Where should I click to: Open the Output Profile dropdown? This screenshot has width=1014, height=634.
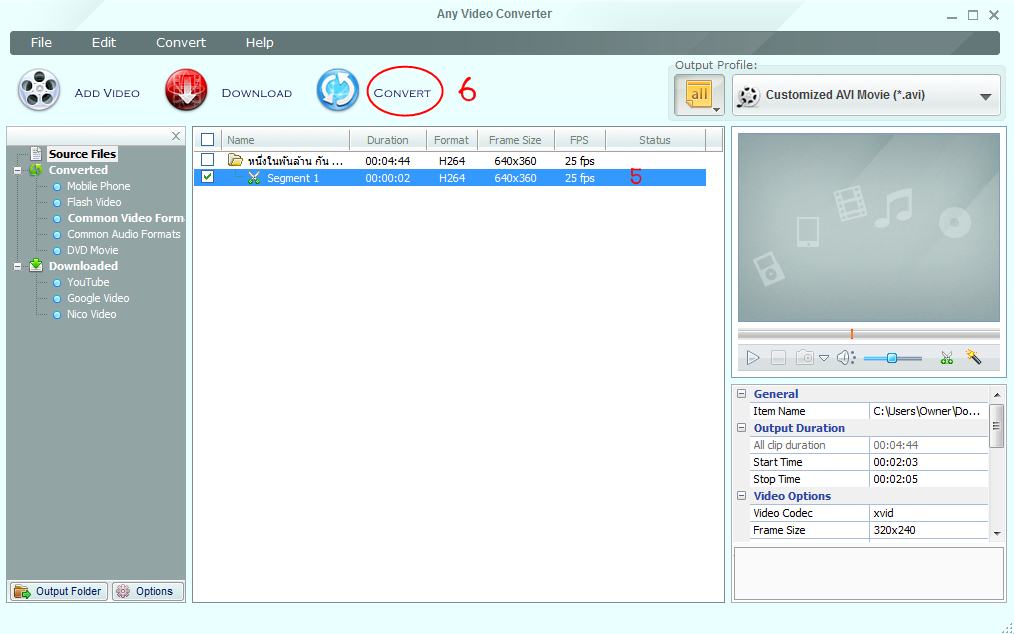tap(866, 96)
